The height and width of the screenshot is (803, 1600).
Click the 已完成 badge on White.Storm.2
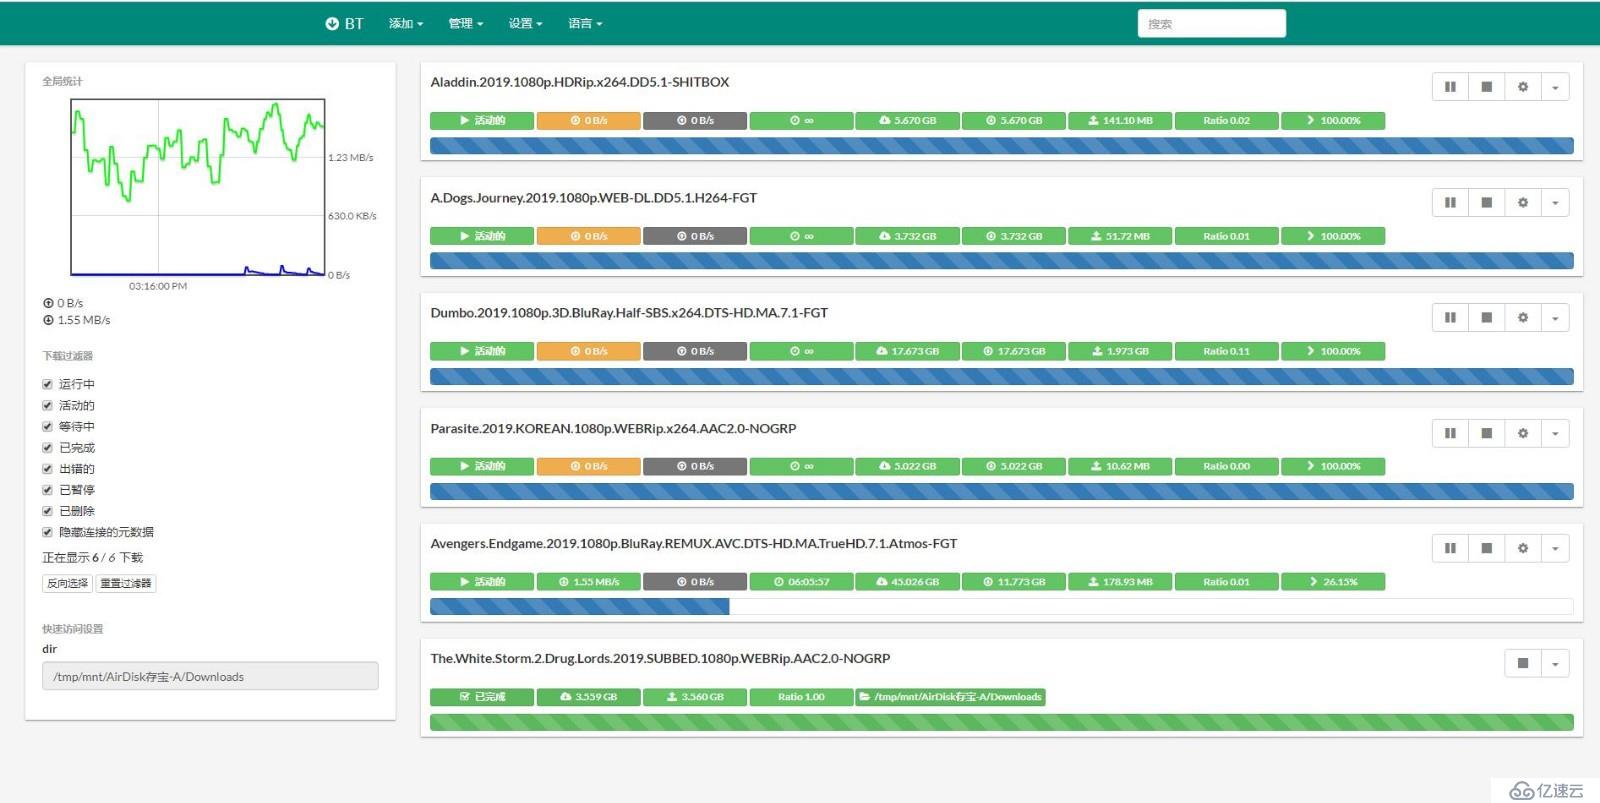click(x=482, y=696)
